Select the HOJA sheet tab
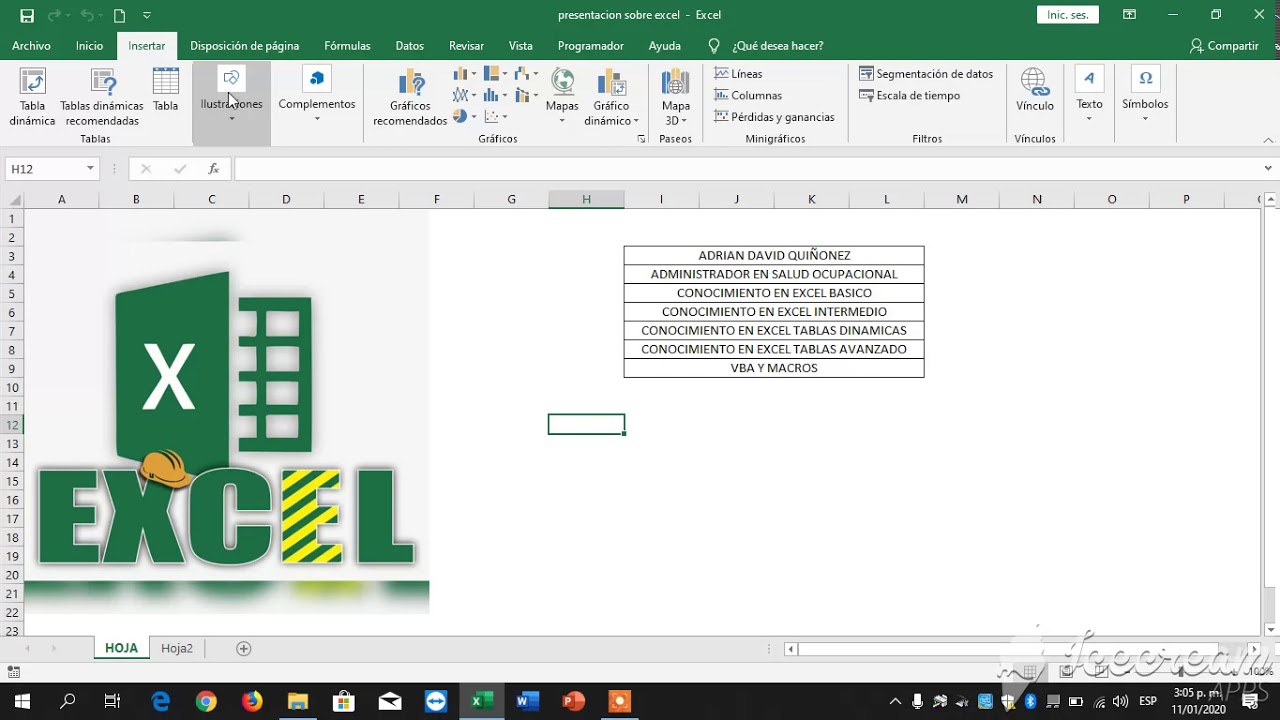This screenshot has height=720, width=1280. 121,648
